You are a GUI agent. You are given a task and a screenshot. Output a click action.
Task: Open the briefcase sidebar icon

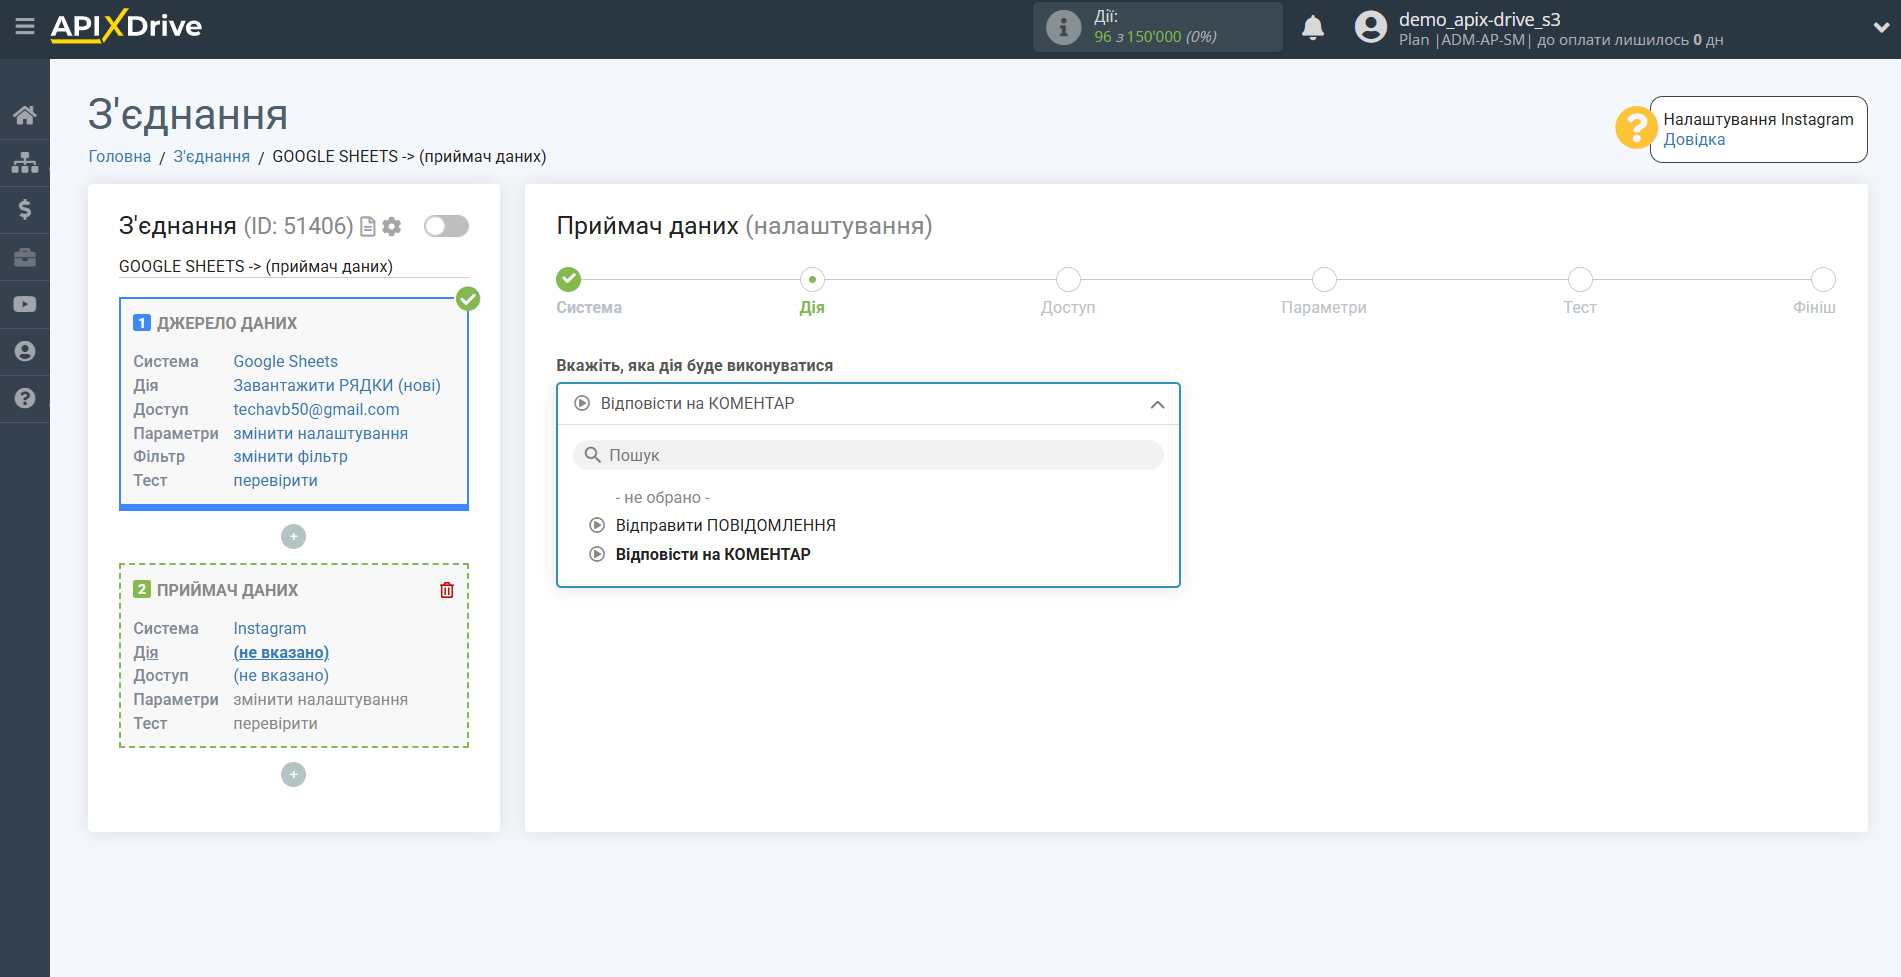coord(25,257)
